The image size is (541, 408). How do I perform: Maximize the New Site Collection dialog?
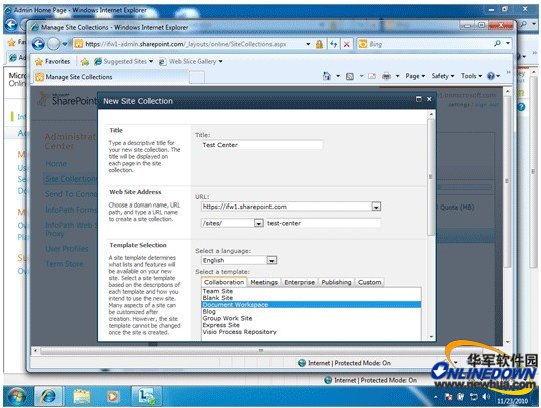click(x=419, y=99)
